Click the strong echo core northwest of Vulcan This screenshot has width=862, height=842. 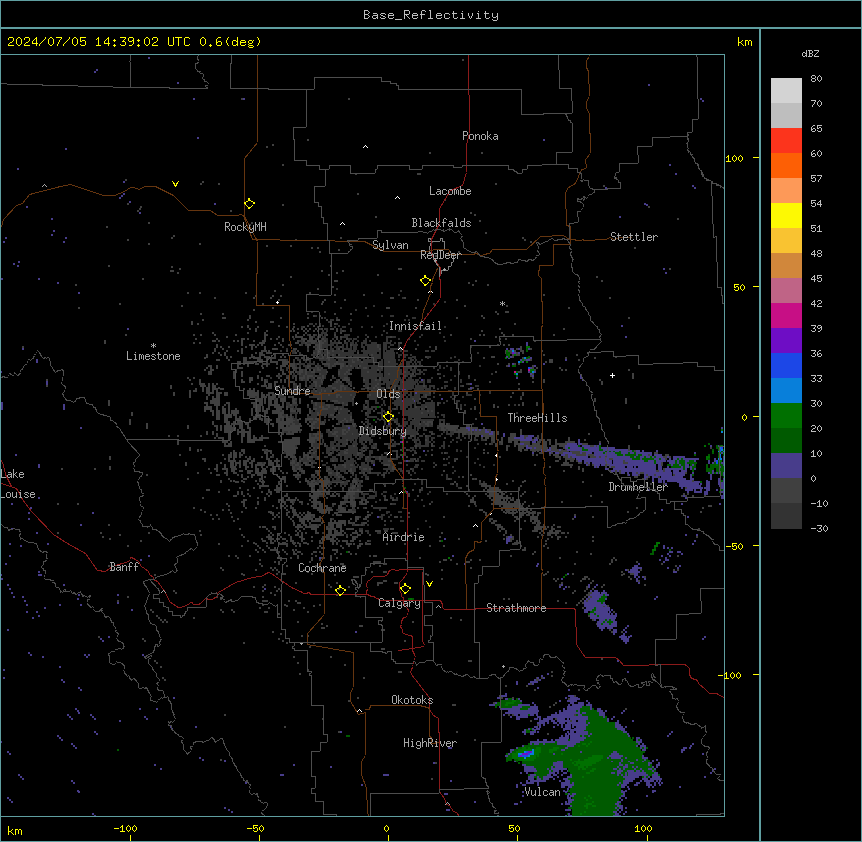pyautogui.click(x=526, y=753)
